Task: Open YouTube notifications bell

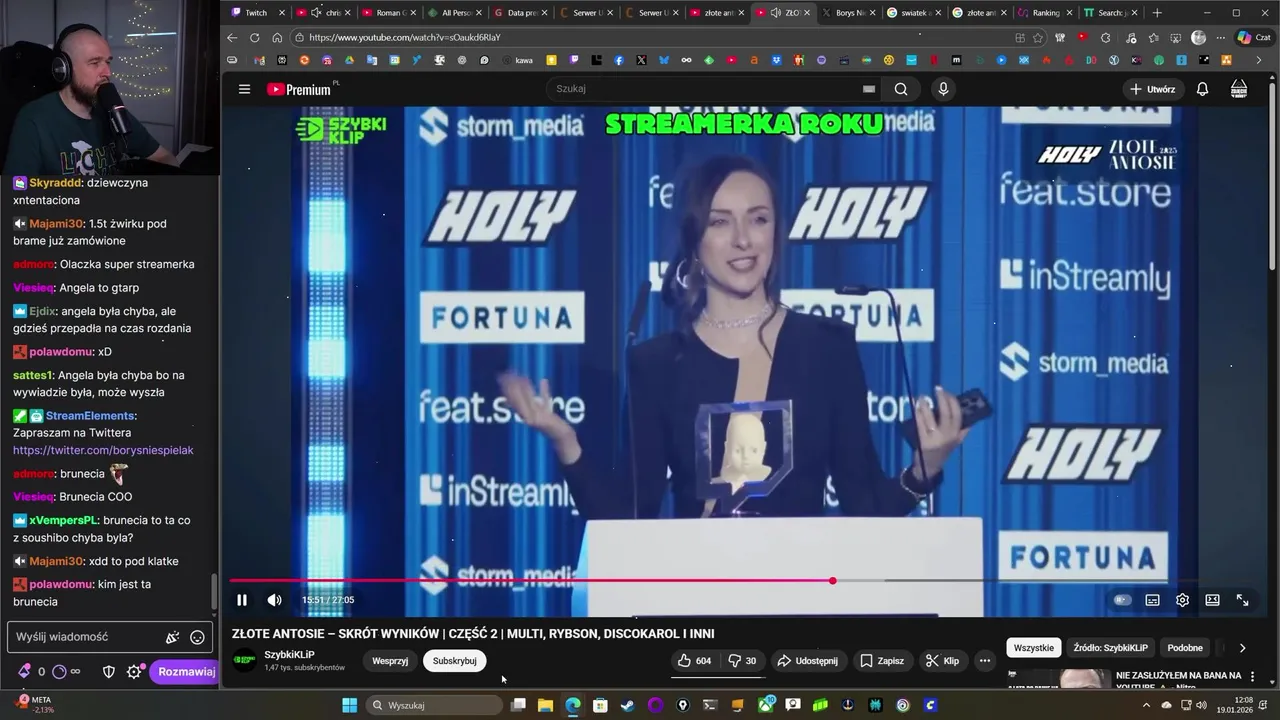Action: (x=1202, y=89)
